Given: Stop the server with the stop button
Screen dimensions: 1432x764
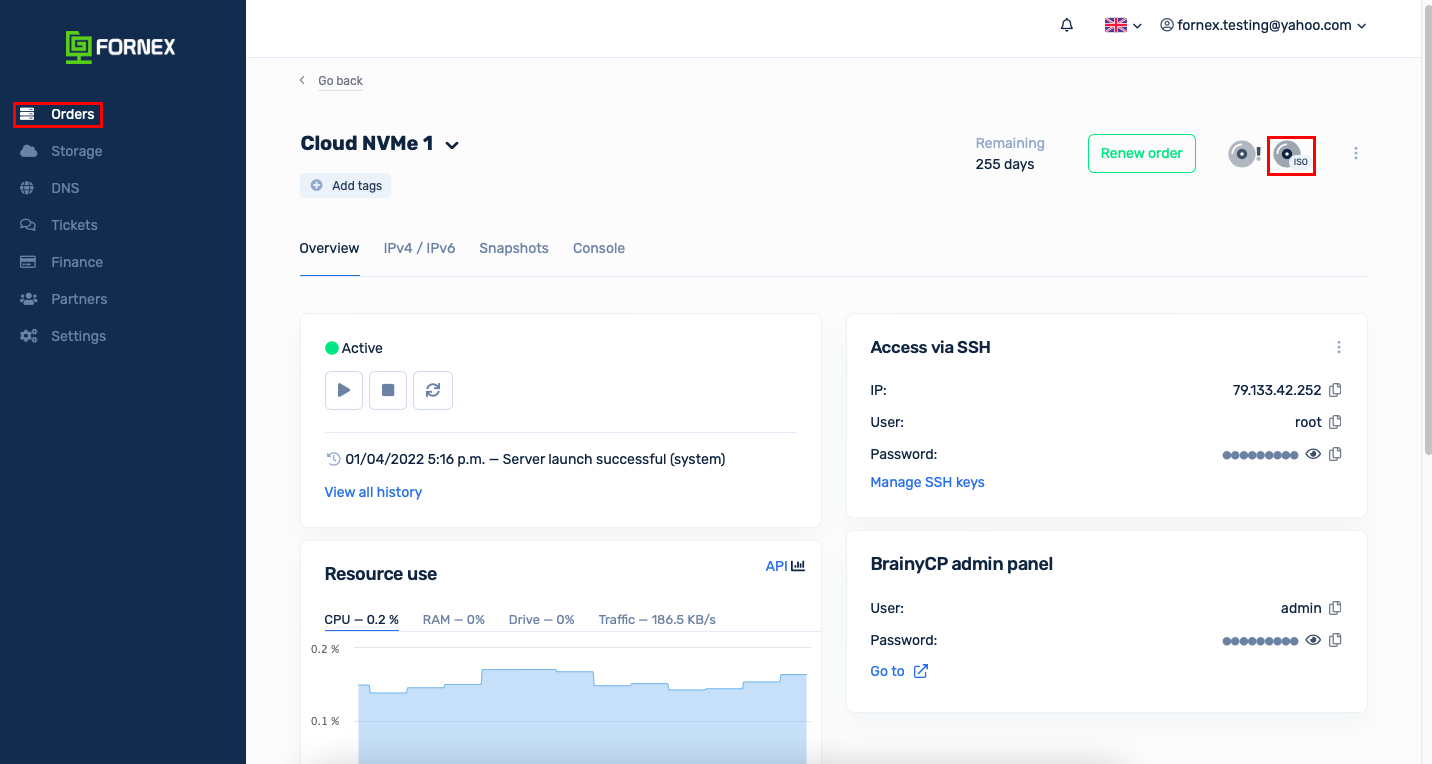Looking at the screenshot, I should coord(388,390).
